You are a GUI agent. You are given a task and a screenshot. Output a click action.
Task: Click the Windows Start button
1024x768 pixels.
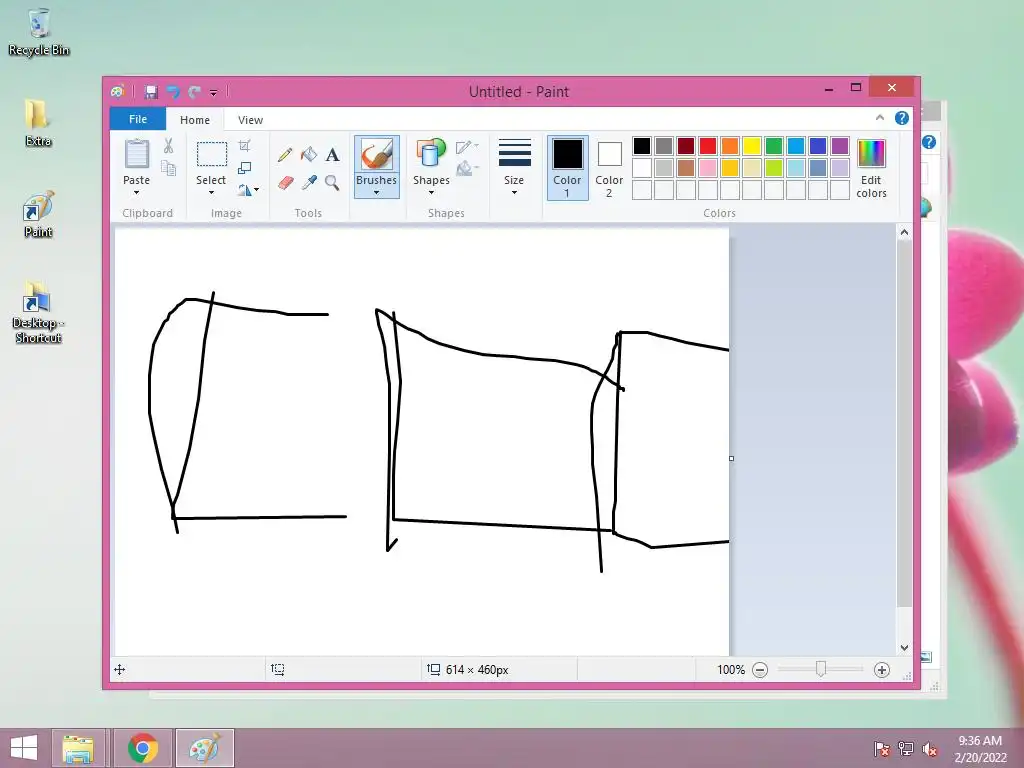coord(24,748)
